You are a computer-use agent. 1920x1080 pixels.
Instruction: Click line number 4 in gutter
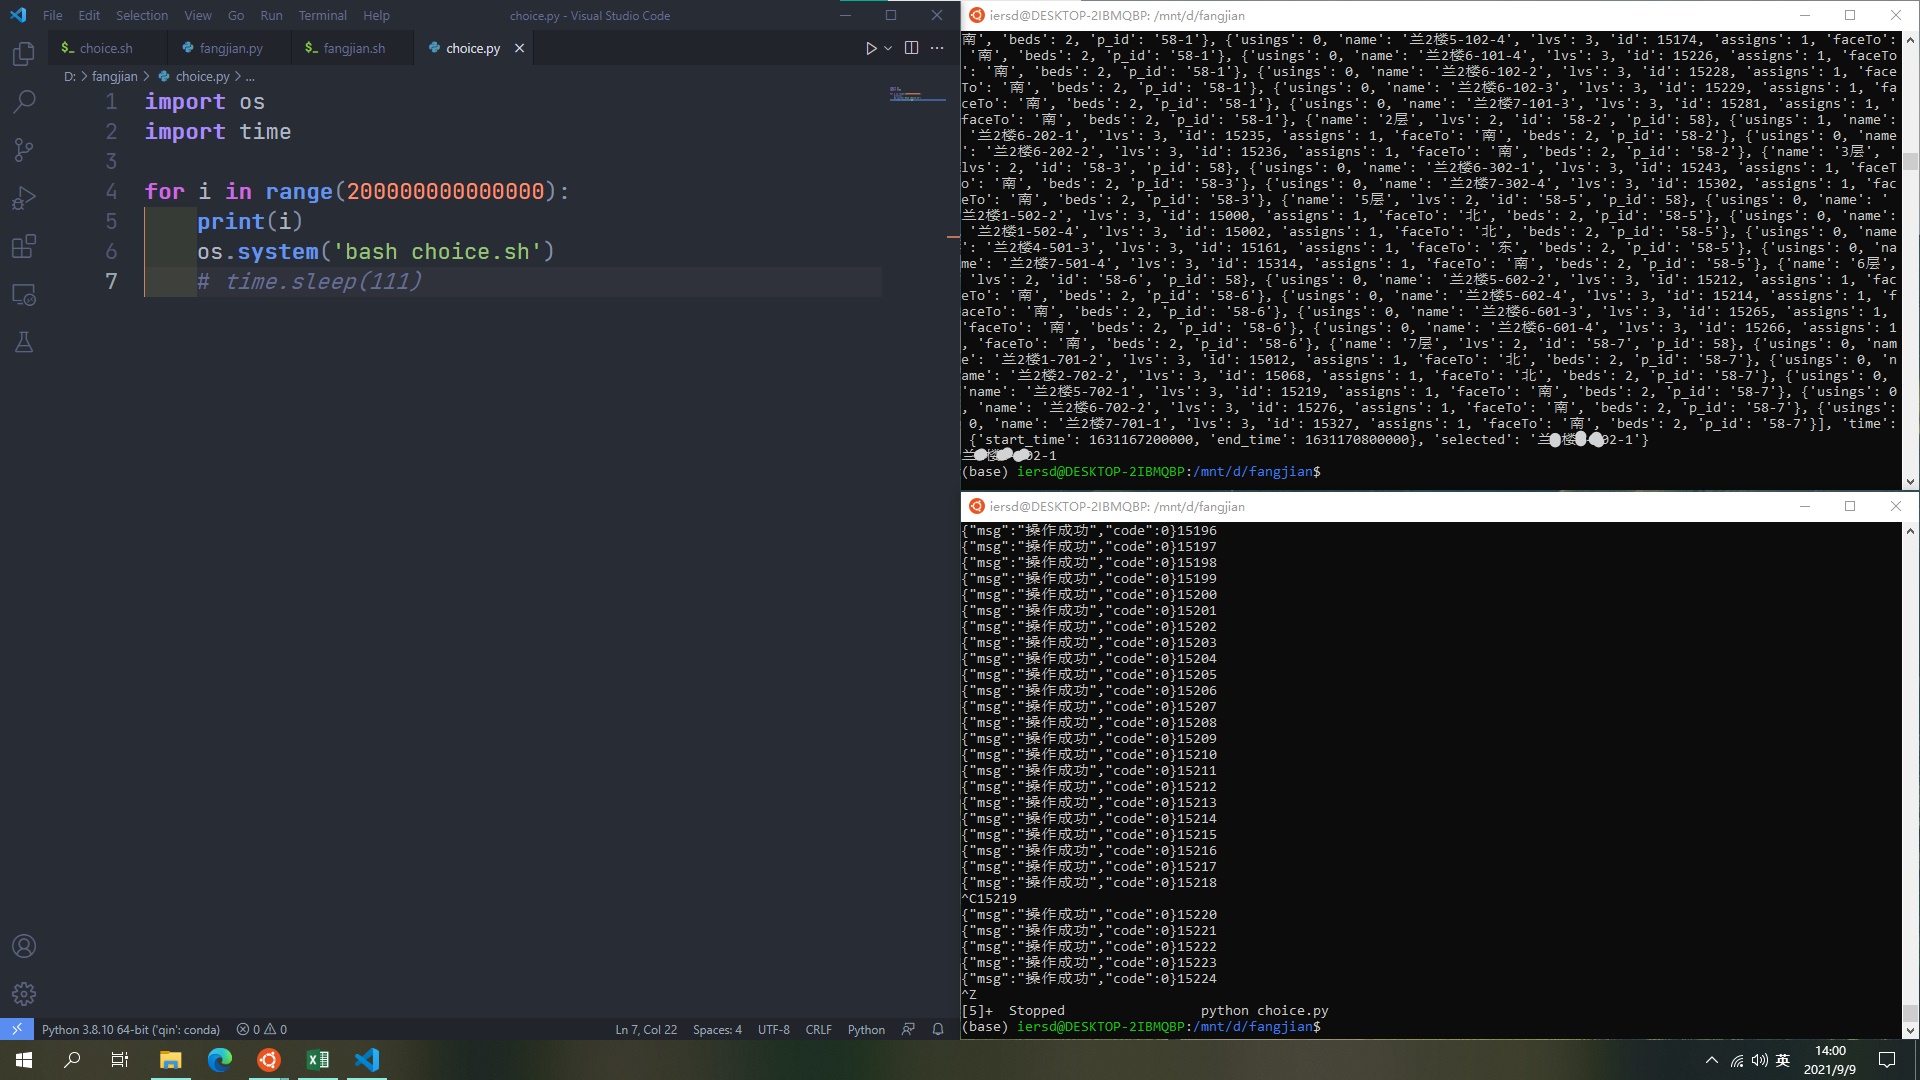pos(111,191)
